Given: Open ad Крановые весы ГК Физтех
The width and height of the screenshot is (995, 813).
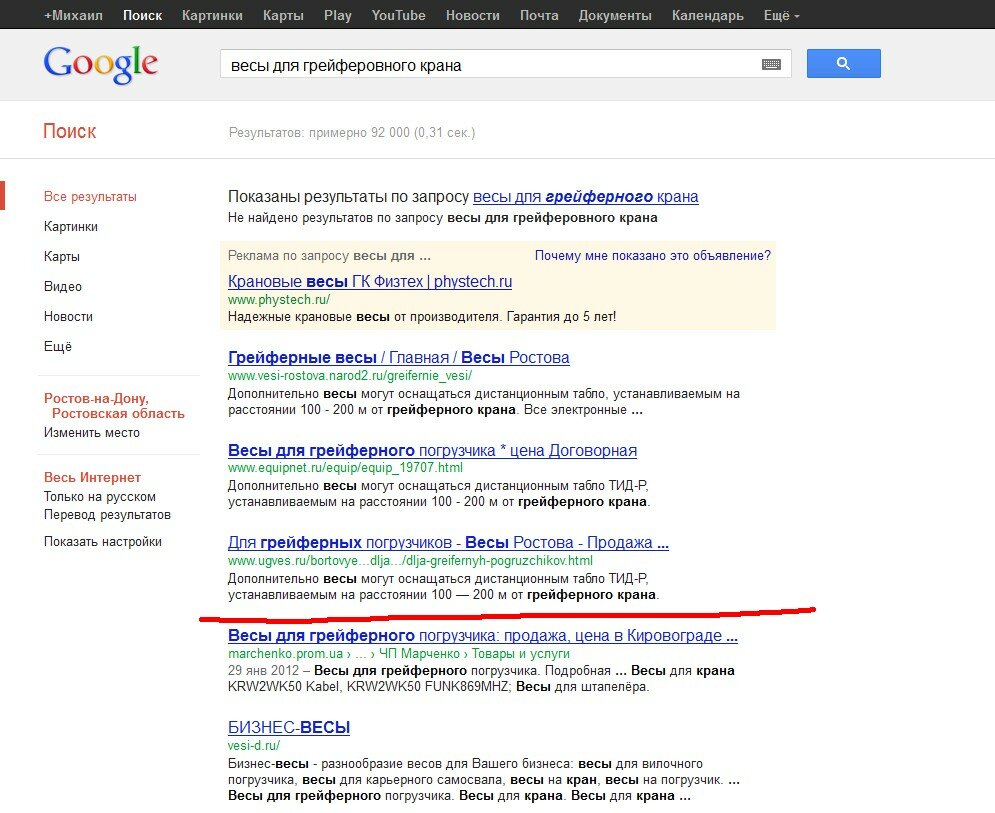Looking at the screenshot, I should tap(370, 281).
